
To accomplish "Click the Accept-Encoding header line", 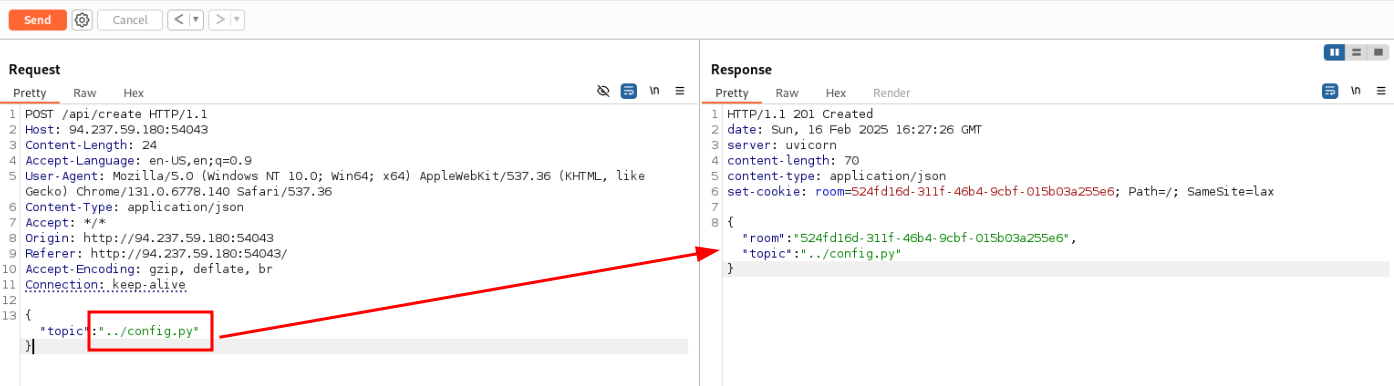I will tap(149, 269).
